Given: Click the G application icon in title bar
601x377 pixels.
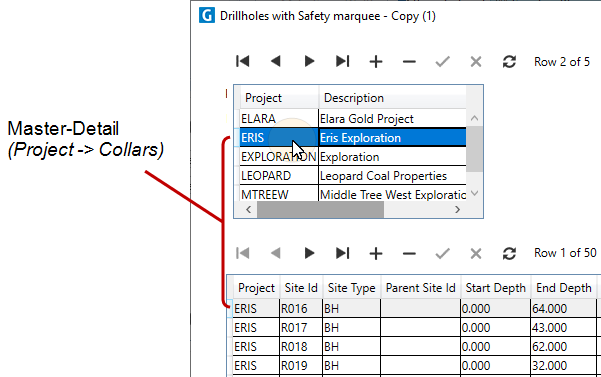Looking at the screenshot, I should coord(207,16).
